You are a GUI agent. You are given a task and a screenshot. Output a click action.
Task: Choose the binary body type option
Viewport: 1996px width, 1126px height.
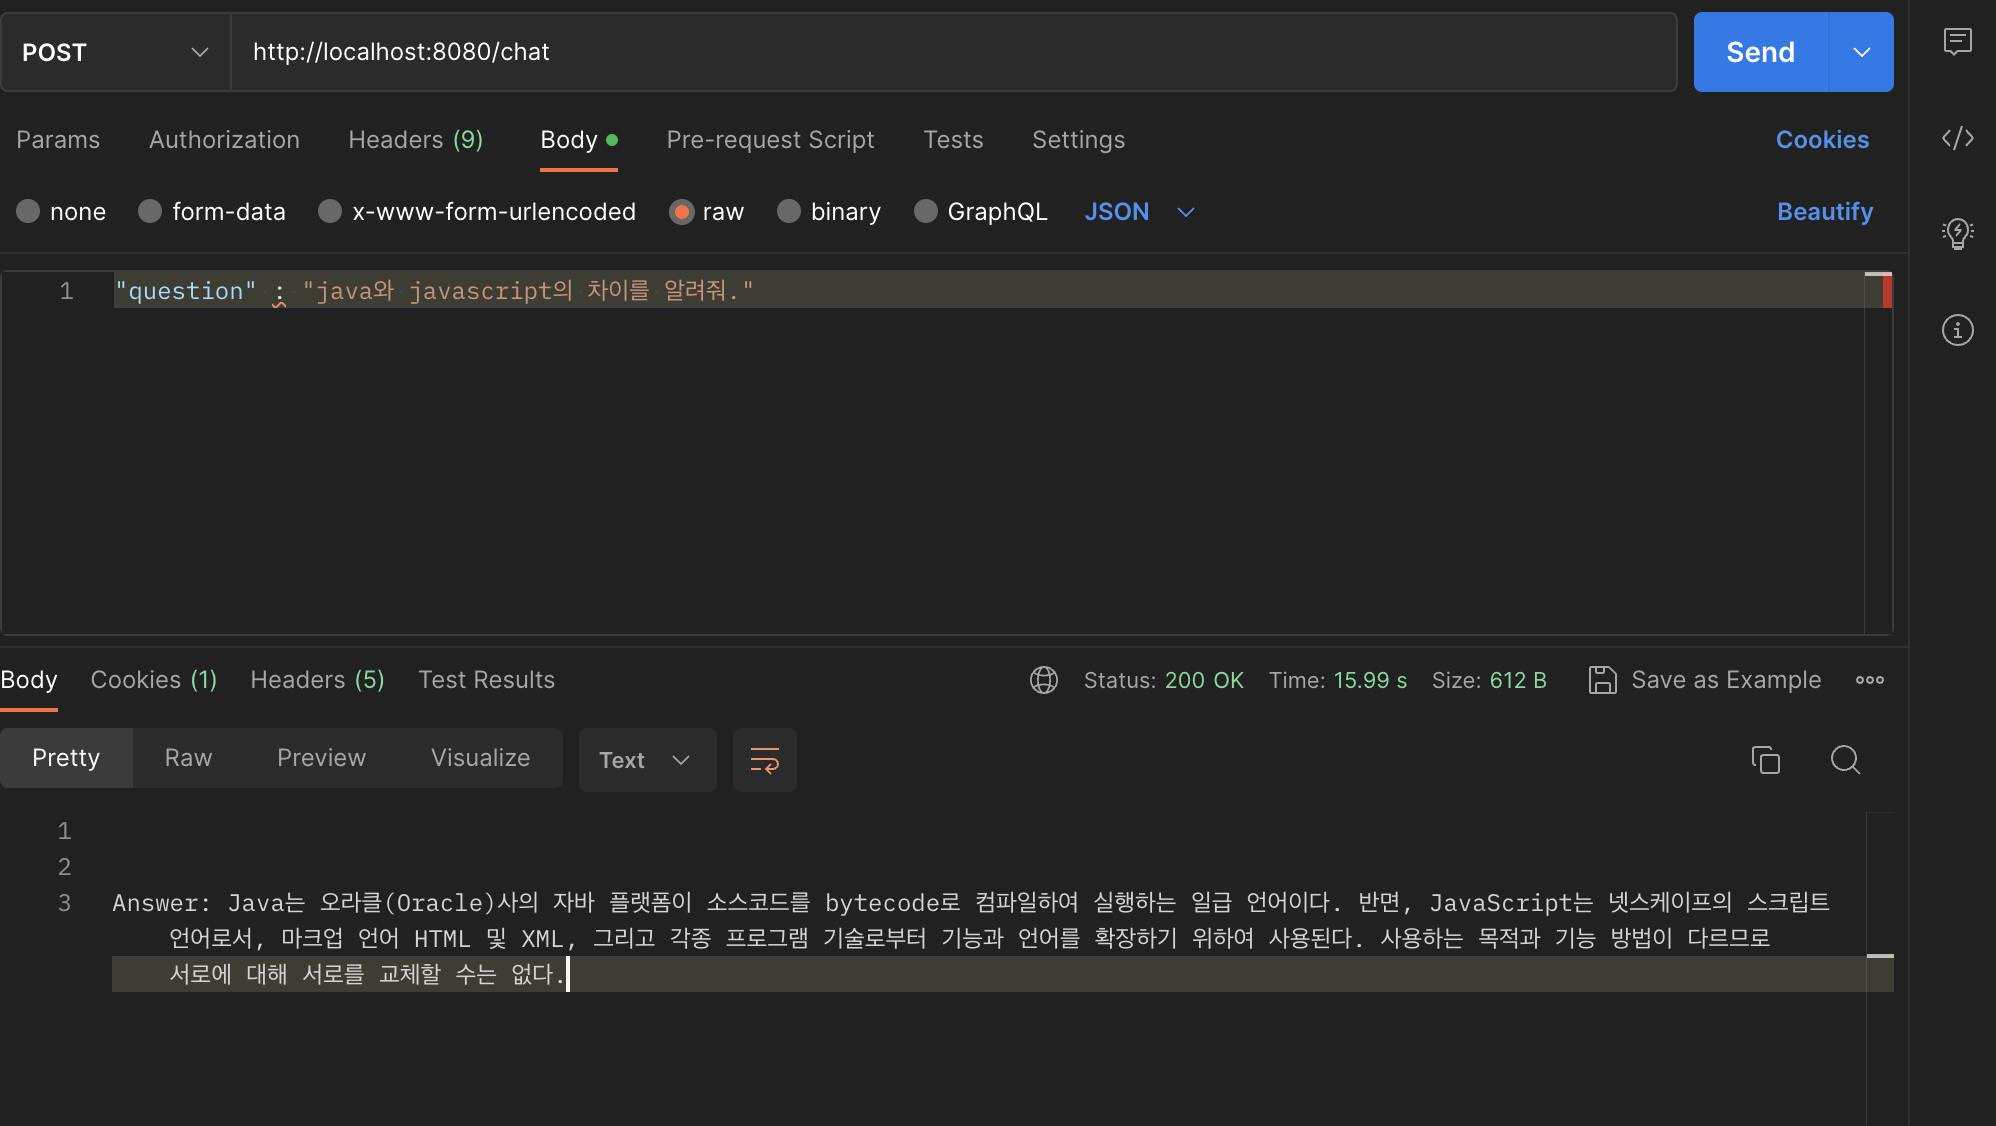pos(789,212)
